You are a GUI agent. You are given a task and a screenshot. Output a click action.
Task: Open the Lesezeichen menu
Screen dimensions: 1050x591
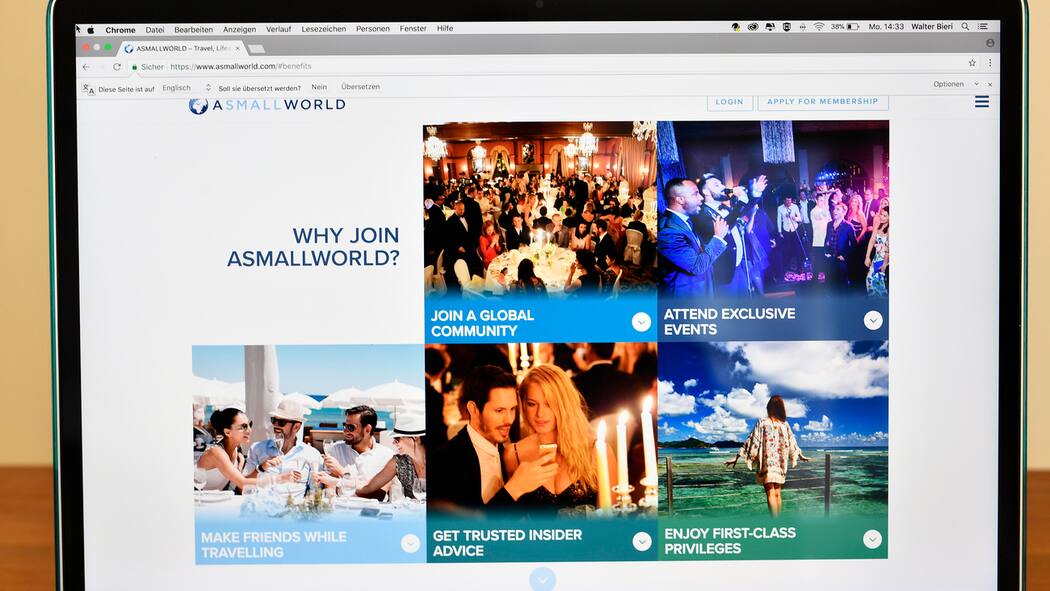(x=323, y=29)
